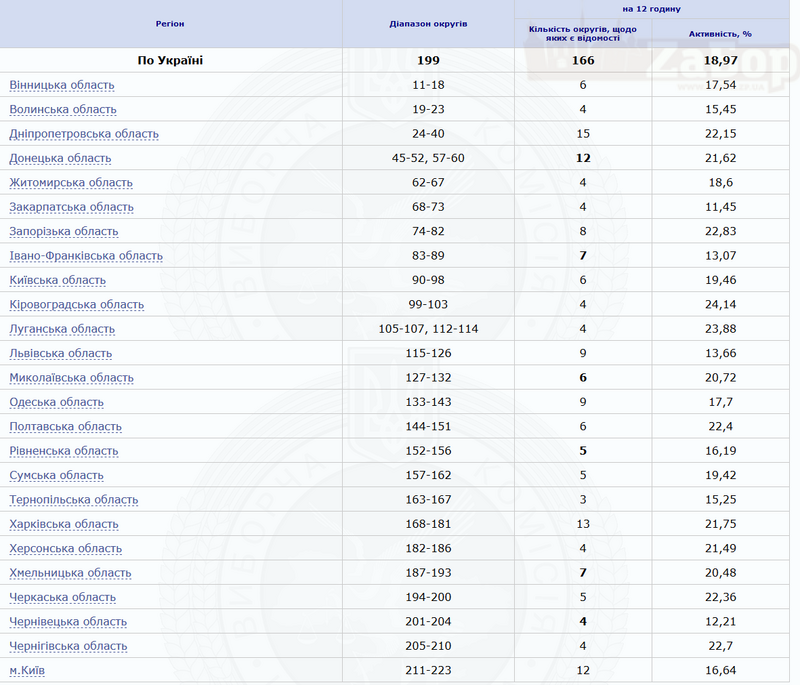Select Дніпропетровська область in the table

pos(84,134)
